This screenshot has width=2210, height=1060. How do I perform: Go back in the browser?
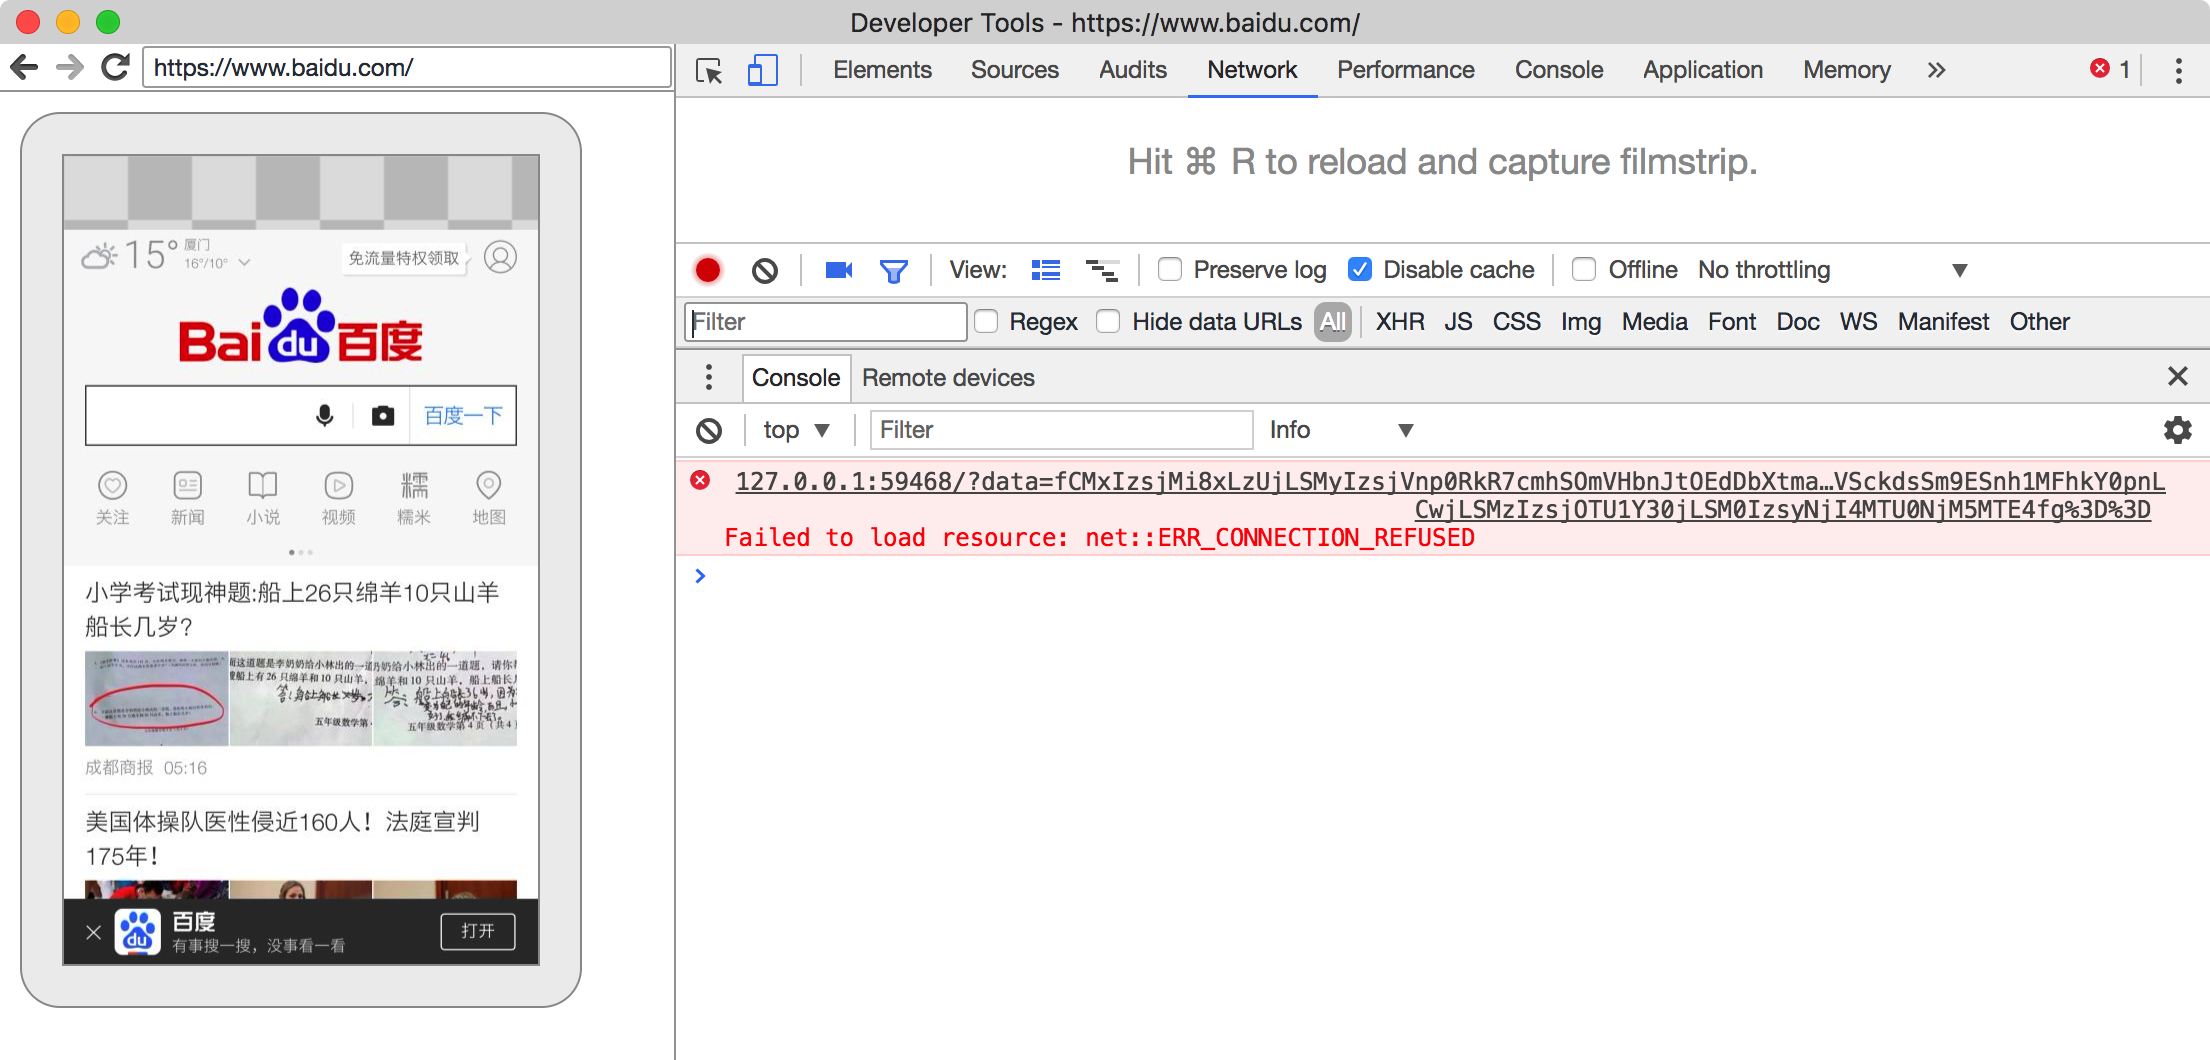pos(24,68)
